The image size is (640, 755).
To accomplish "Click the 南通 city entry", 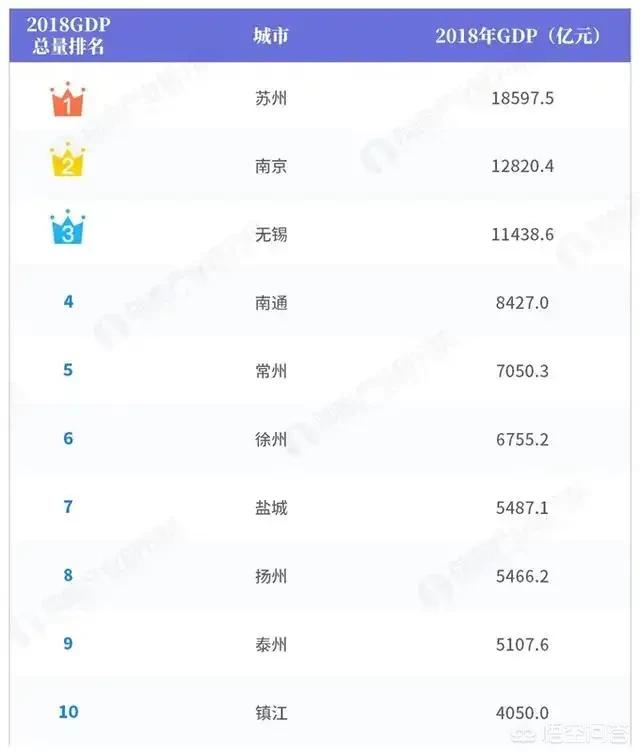I will coord(271,302).
